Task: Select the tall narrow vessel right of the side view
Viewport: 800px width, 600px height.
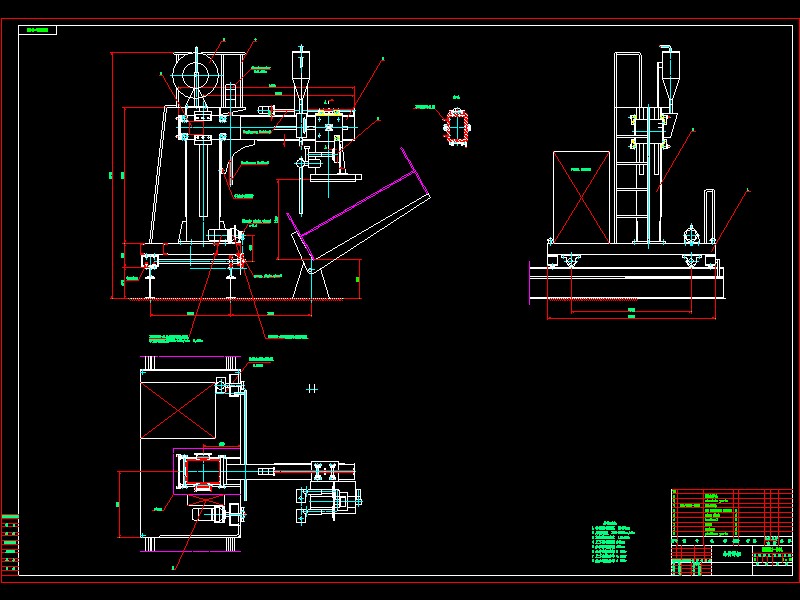Action: (709, 215)
